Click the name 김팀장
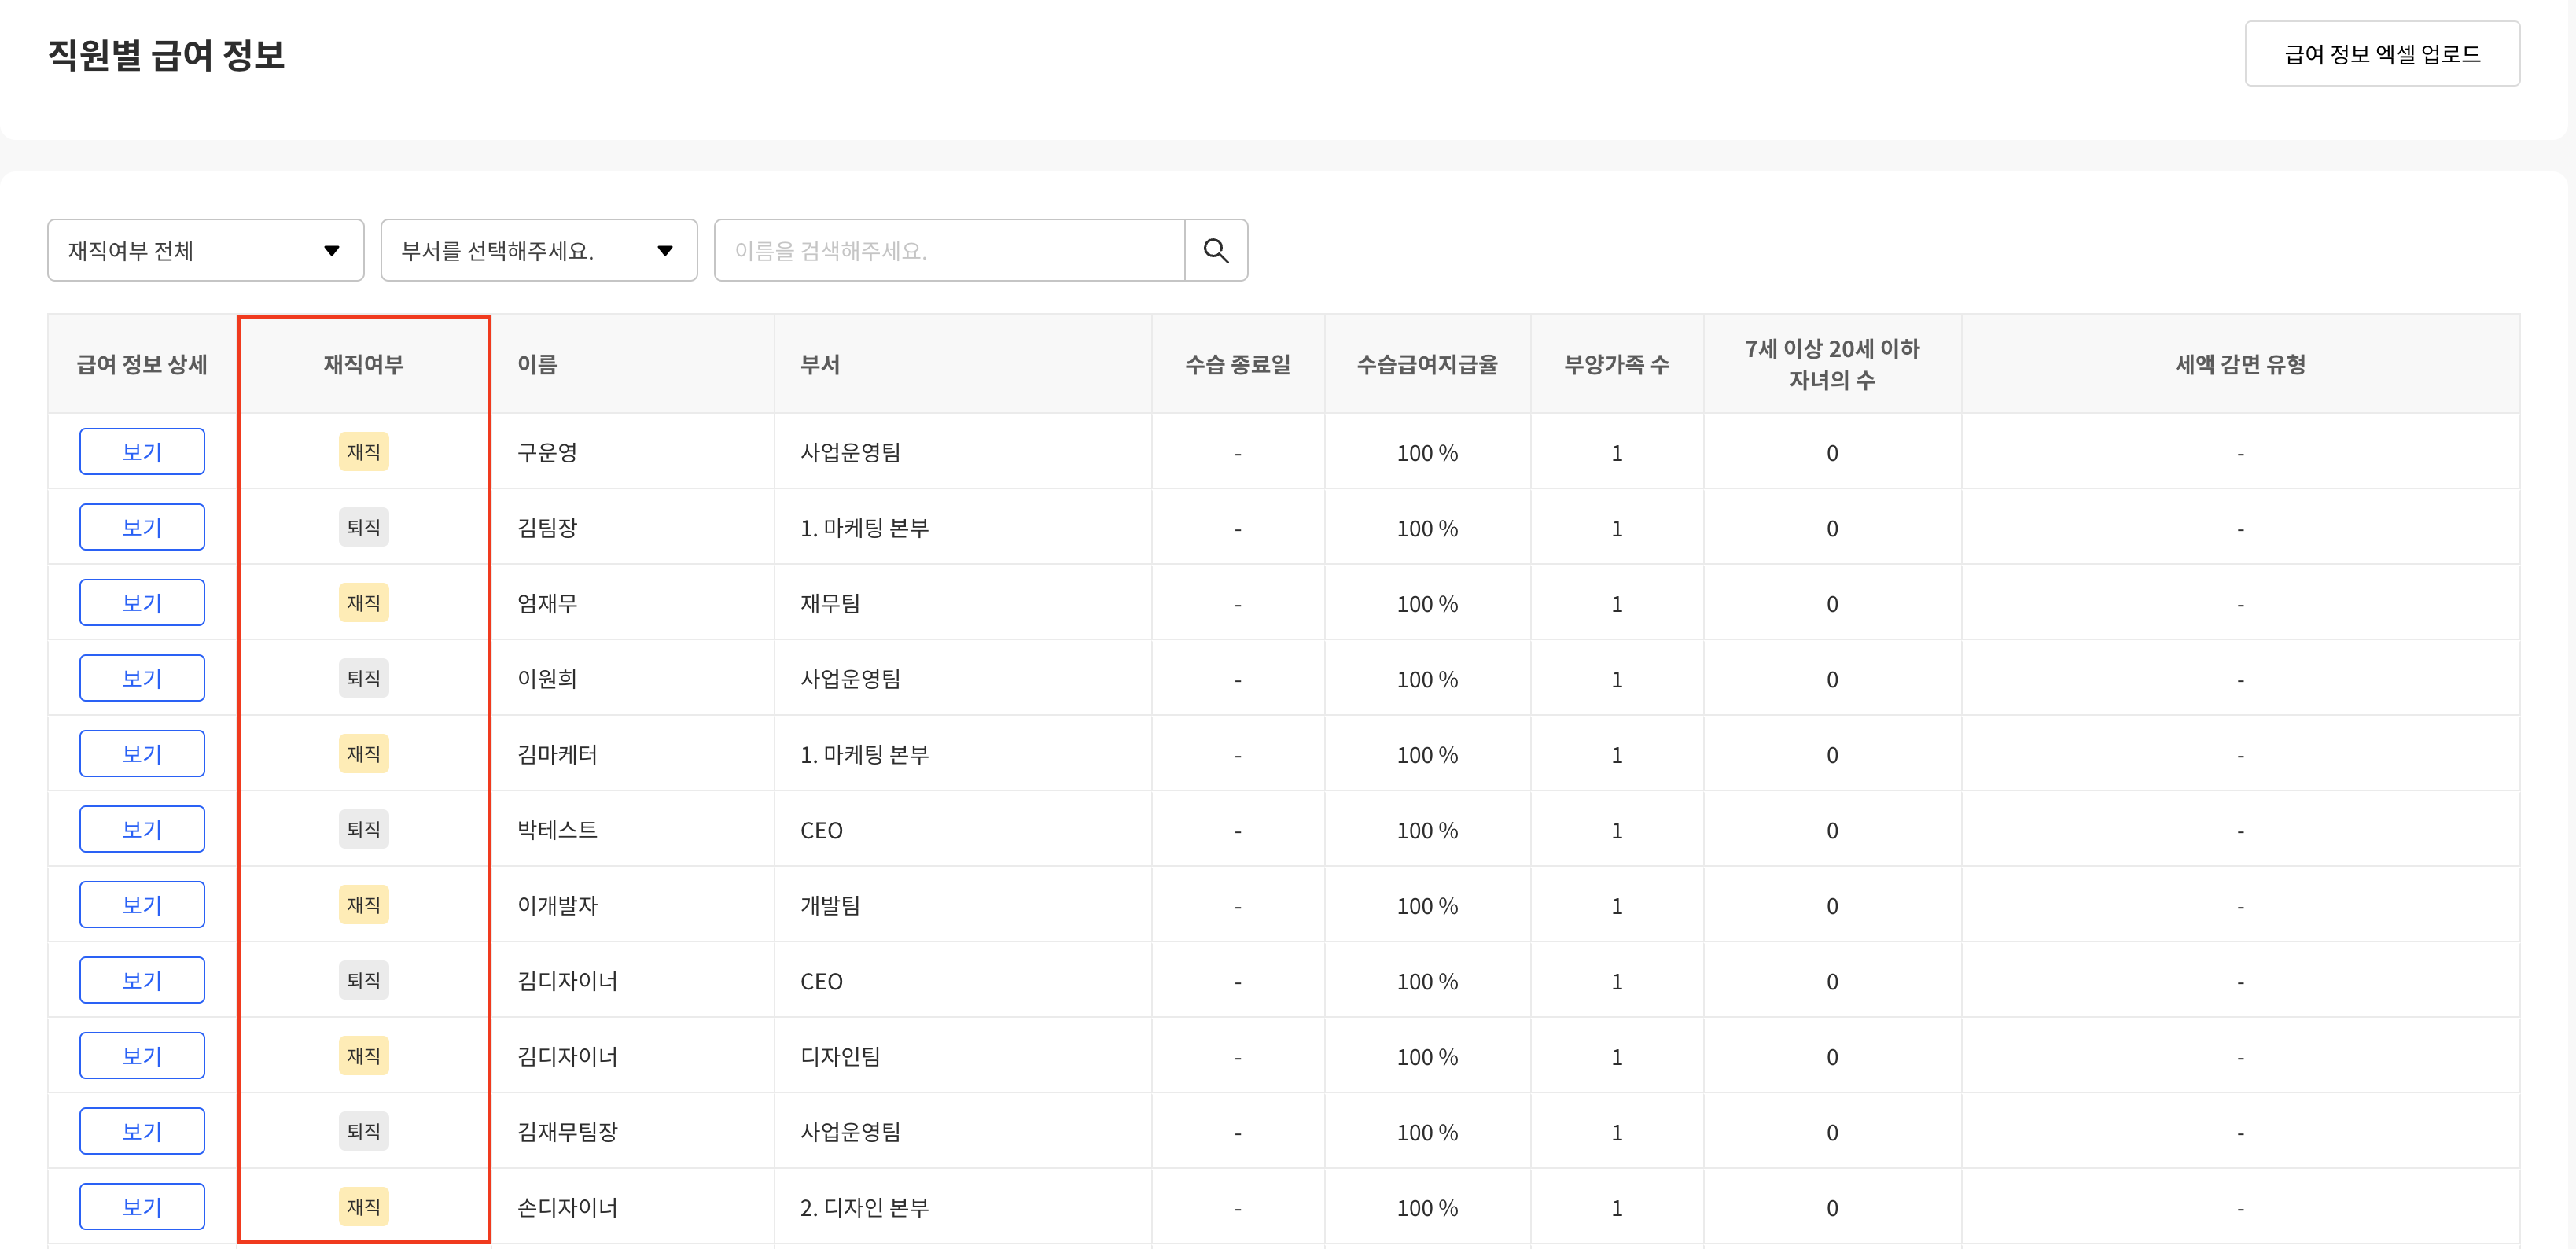2576x1249 pixels. click(x=547, y=528)
